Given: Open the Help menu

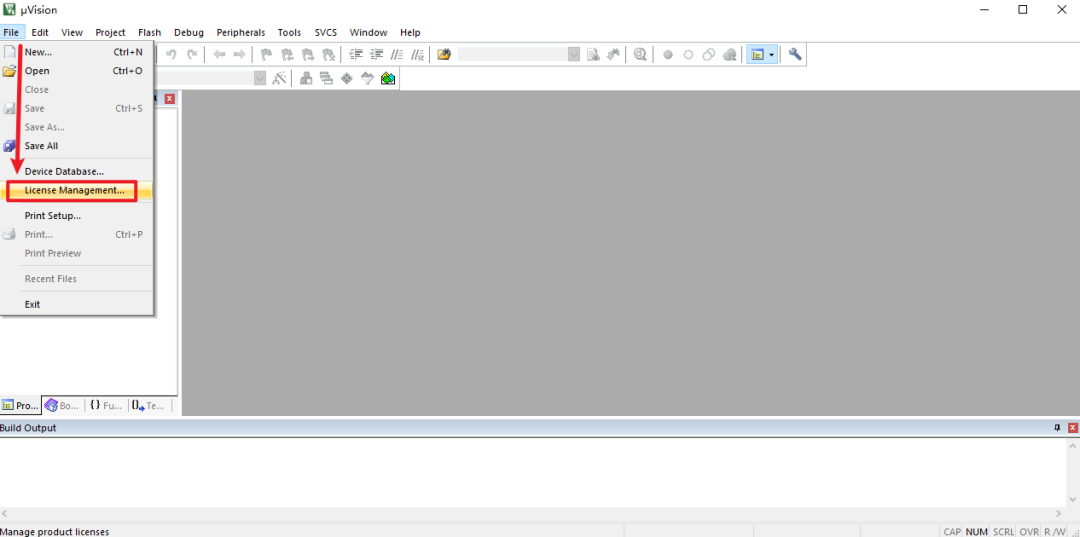Looking at the screenshot, I should point(410,32).
